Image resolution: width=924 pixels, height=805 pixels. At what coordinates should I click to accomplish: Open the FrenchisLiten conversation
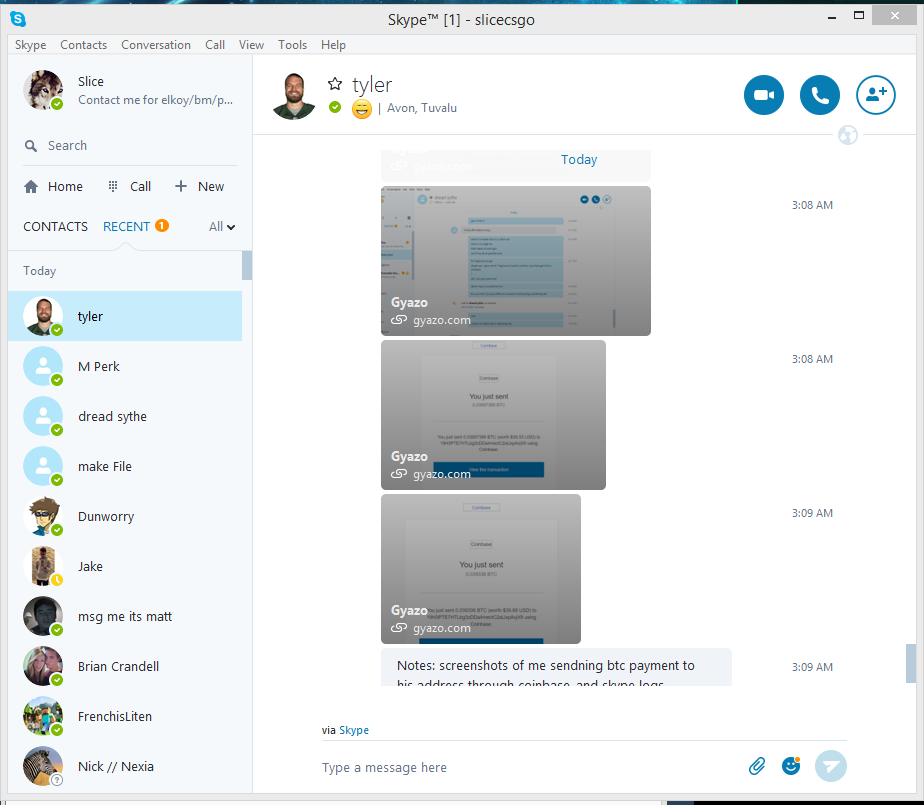click(x=125, y=717)
